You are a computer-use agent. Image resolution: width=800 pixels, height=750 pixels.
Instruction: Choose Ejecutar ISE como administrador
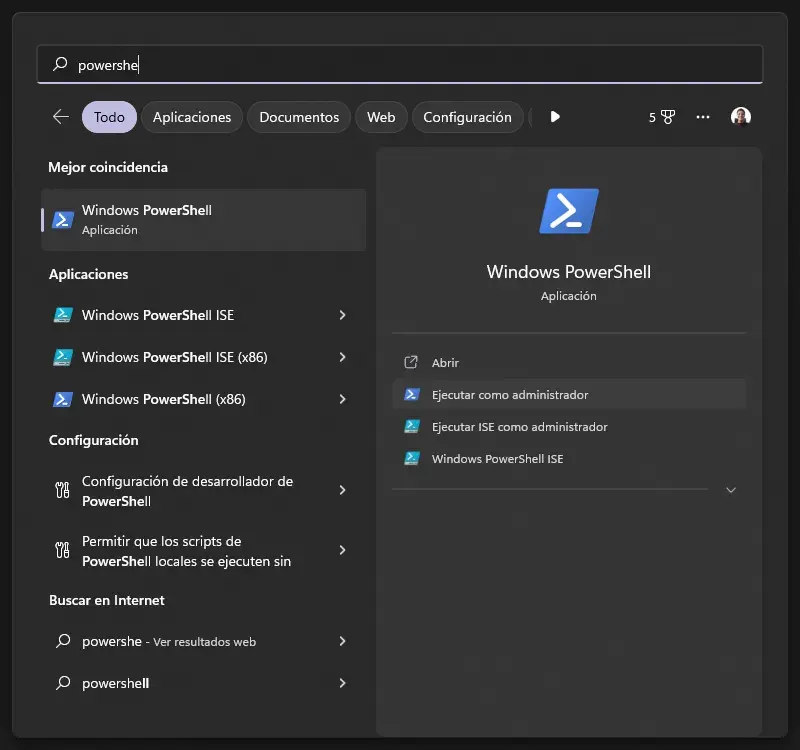click(x=569, y=427)
